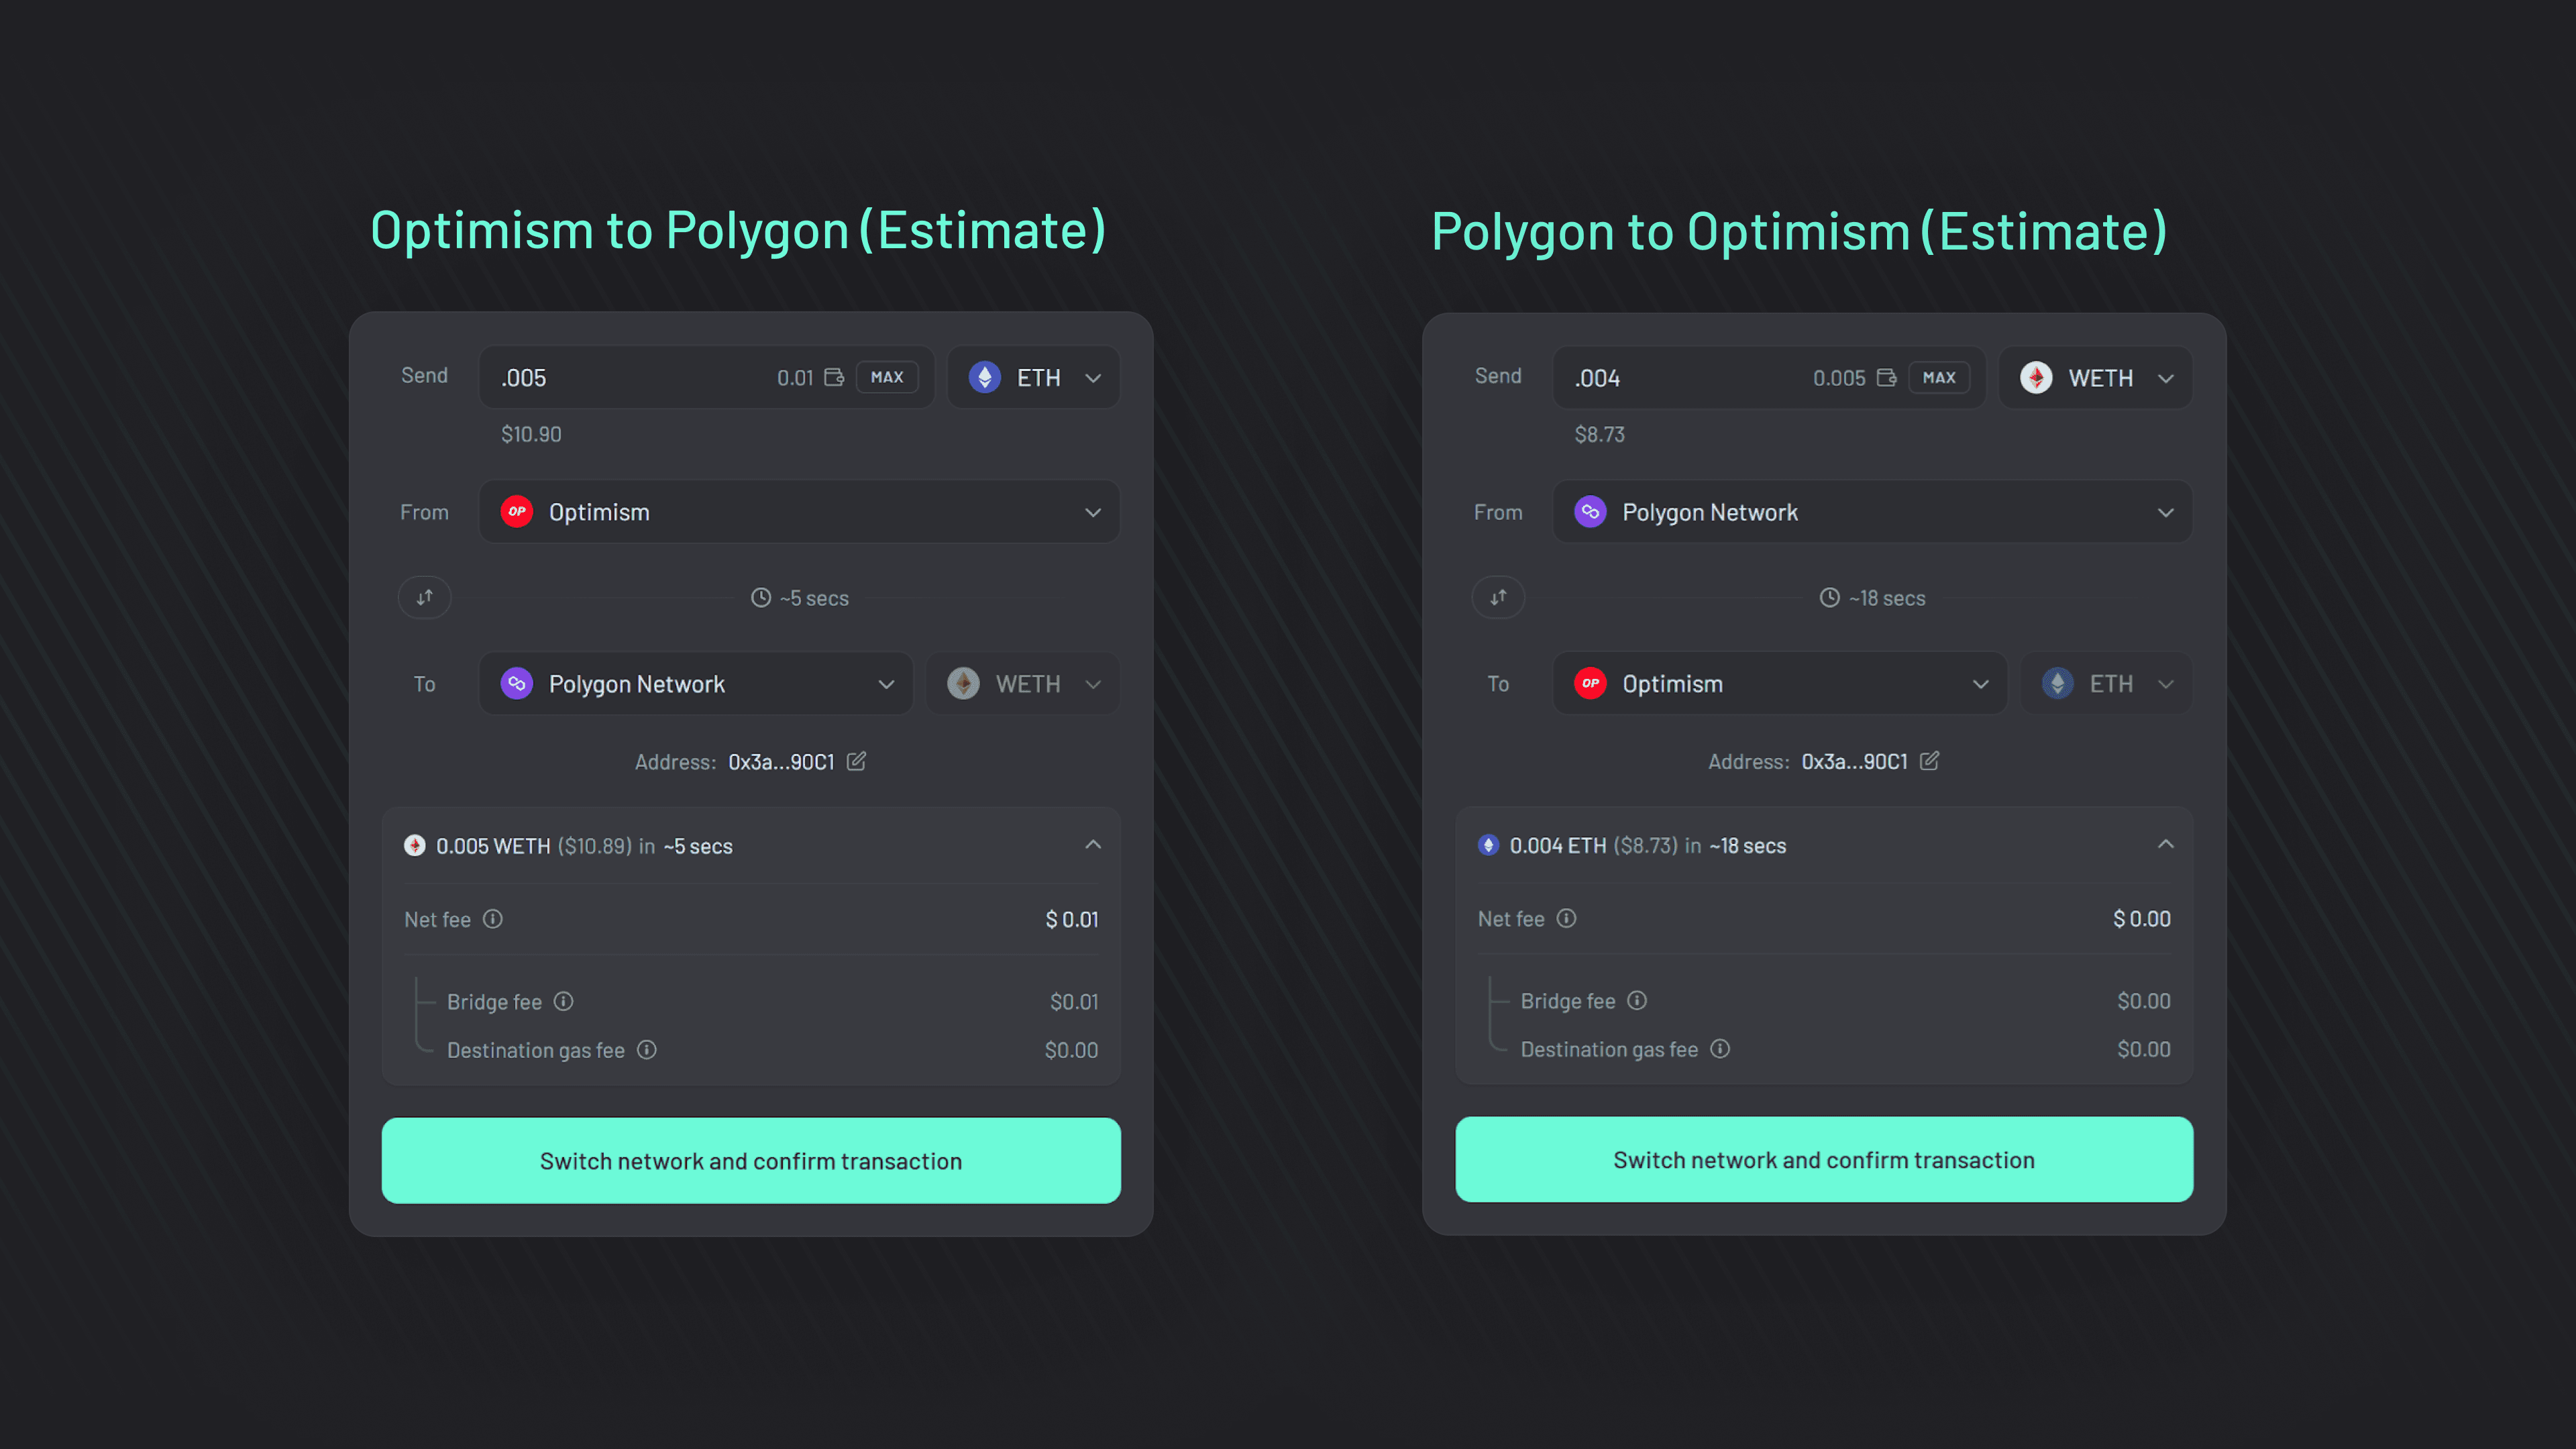Viewport: 2576px width, 1449px height.
Task: Click the Bridge fee info icon on right card
Action: 1637,1000
